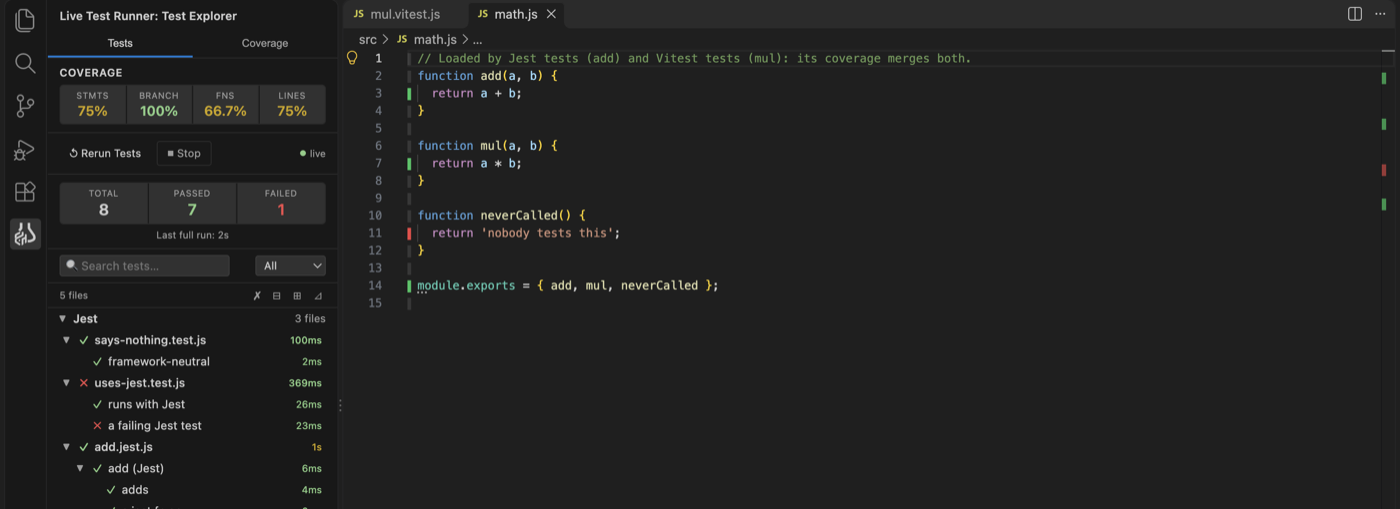Select the framework-neutral test row
The height and width of the screenshot is (509, 1400).
192,362
